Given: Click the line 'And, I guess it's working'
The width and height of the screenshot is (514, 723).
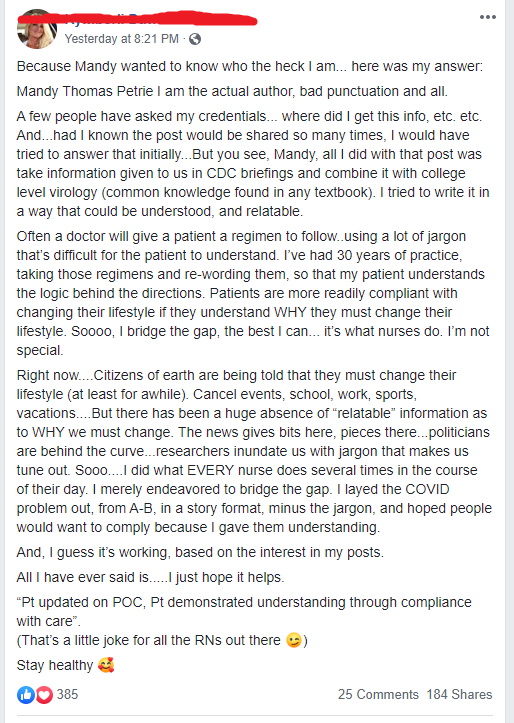Looking at the screenshot, I should tap(200, 552).
